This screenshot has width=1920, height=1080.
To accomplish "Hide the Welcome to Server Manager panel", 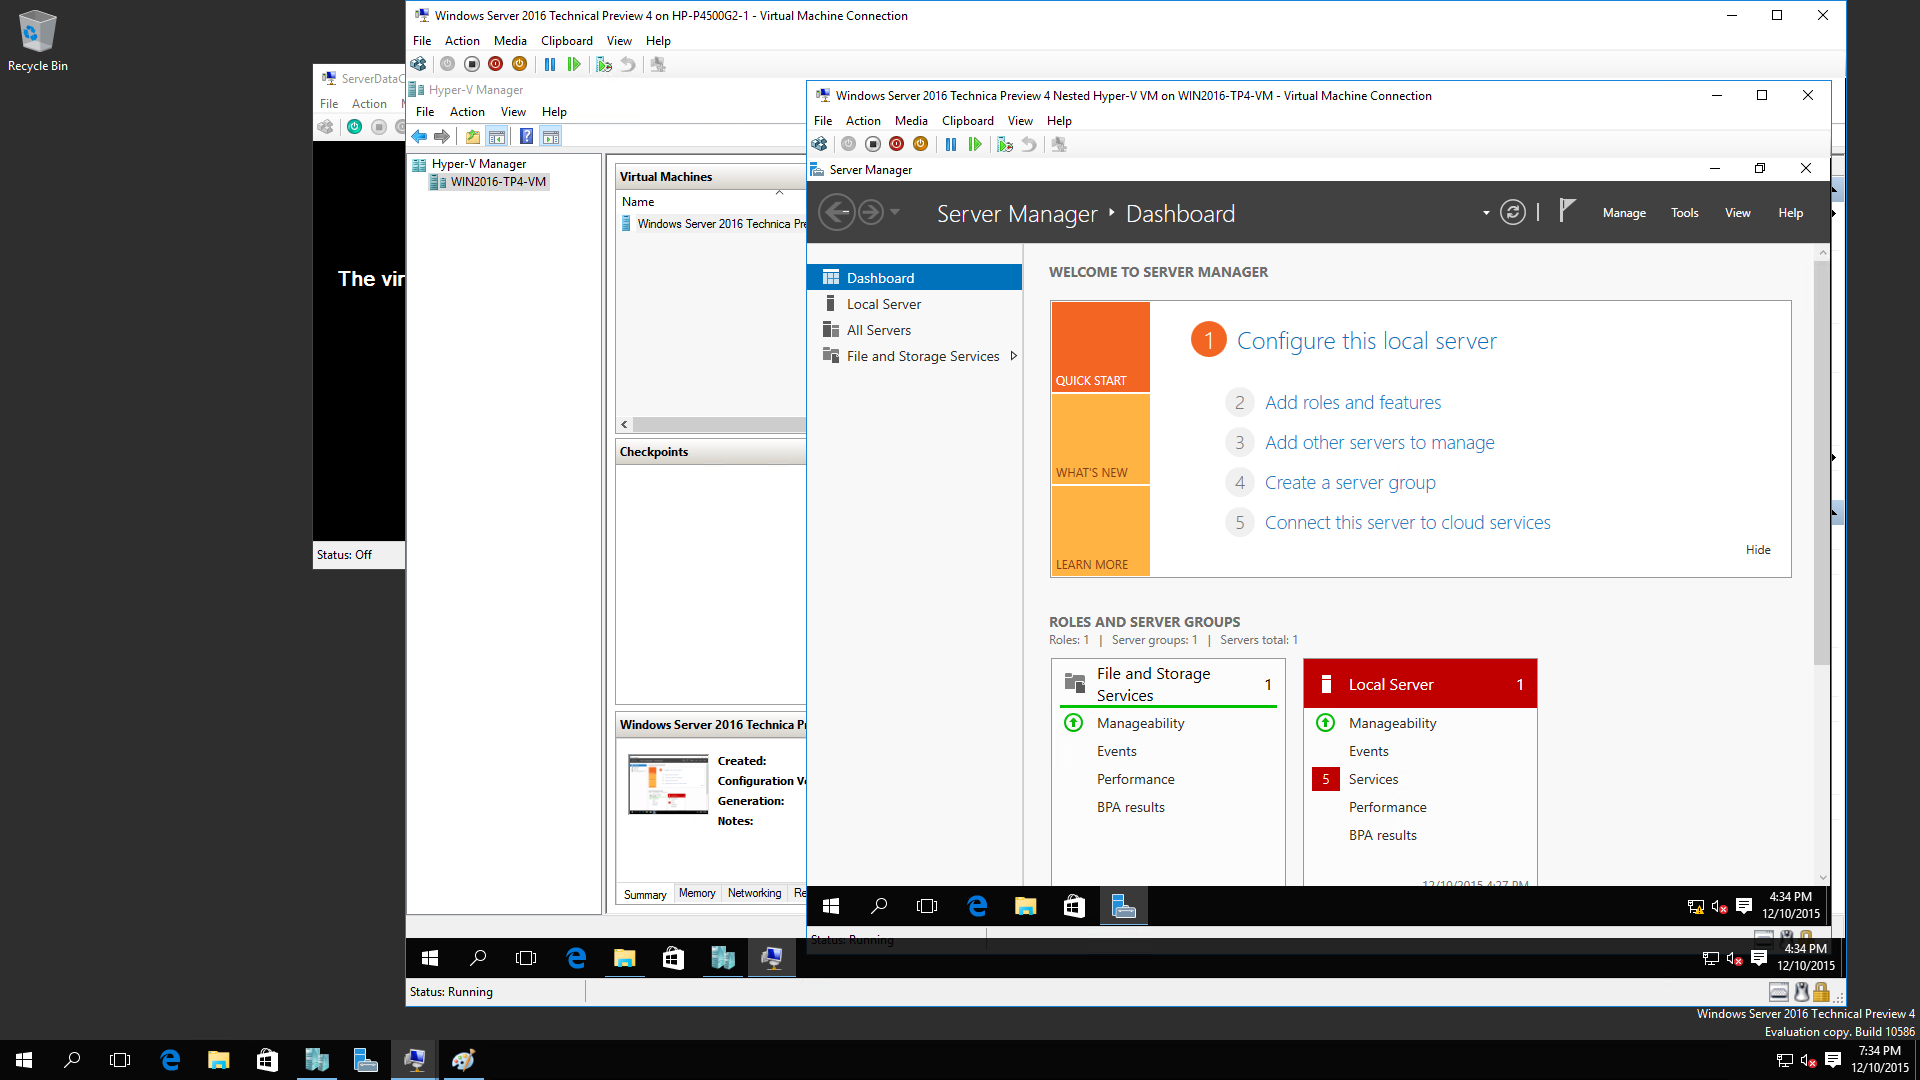I will [1758, 550].
